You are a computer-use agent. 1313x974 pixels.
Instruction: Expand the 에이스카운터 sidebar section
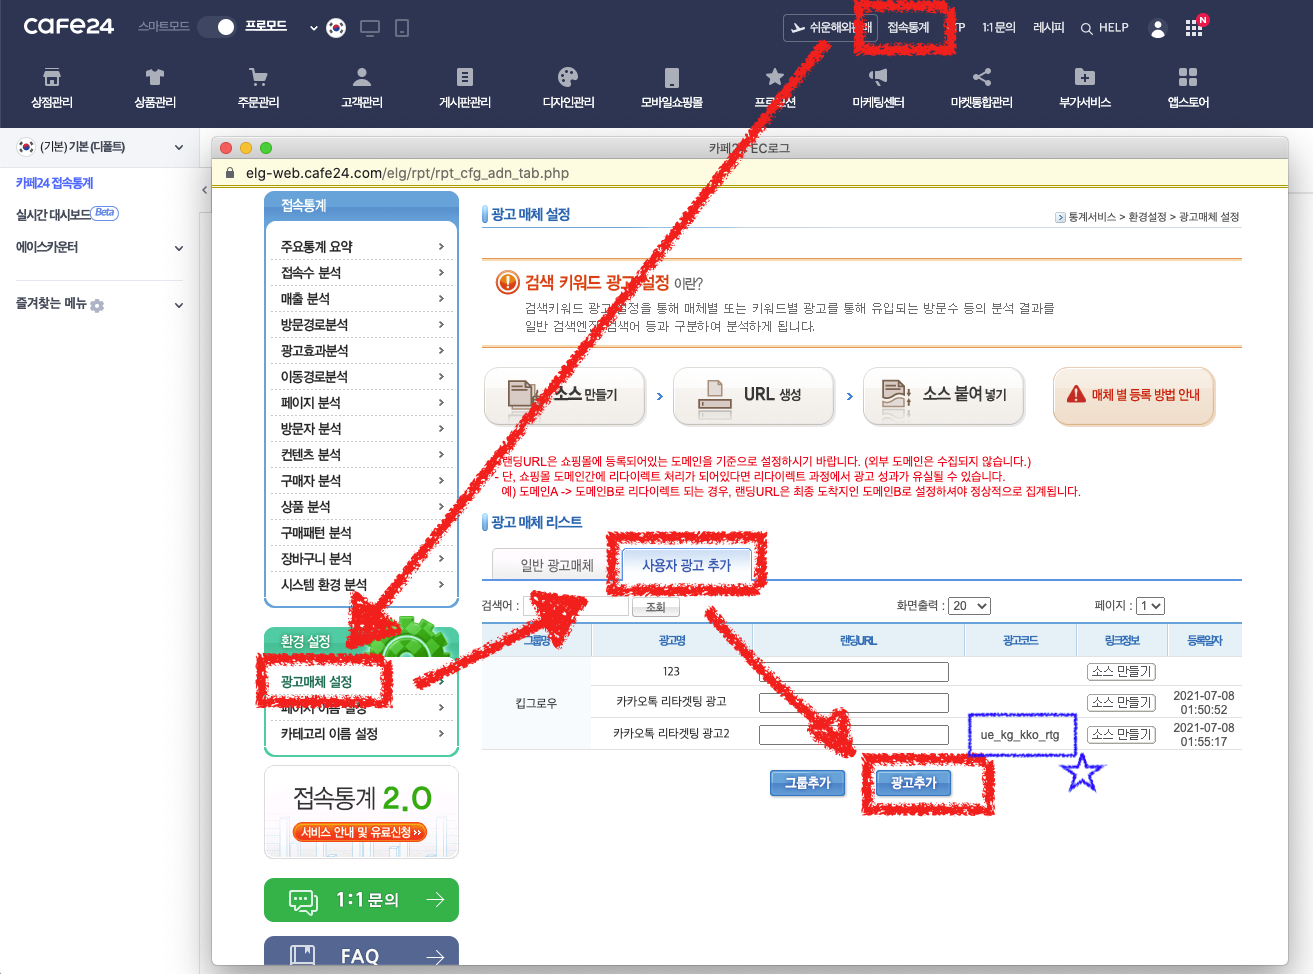179,248
